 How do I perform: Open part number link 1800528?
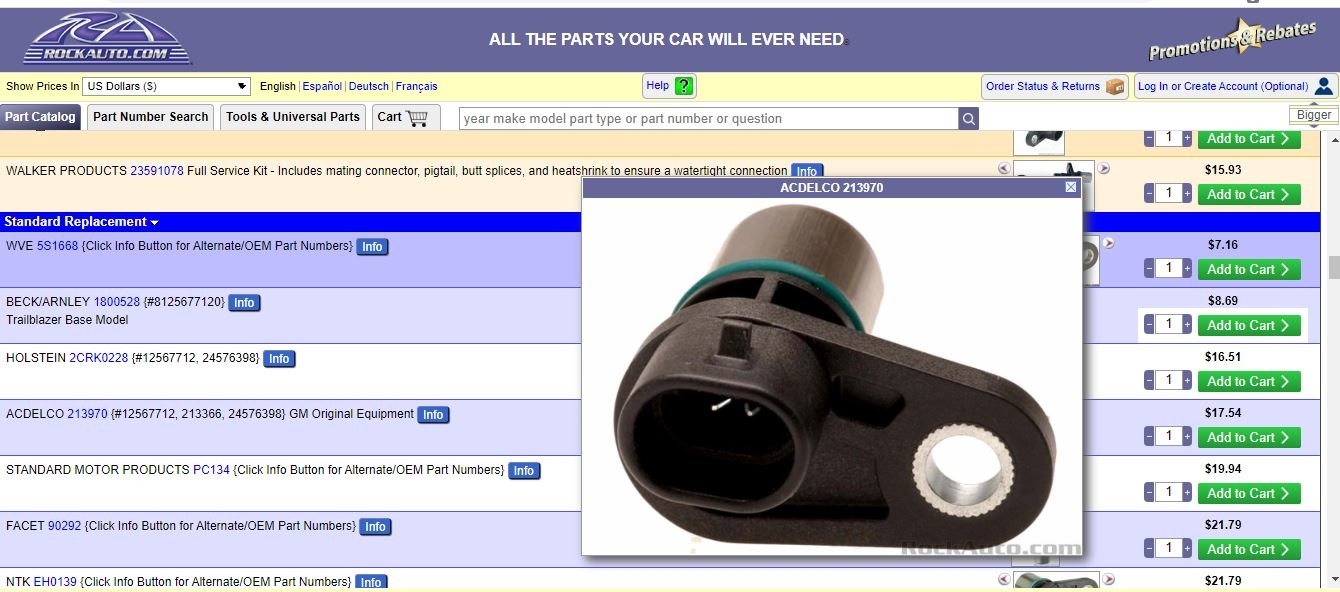117,302
